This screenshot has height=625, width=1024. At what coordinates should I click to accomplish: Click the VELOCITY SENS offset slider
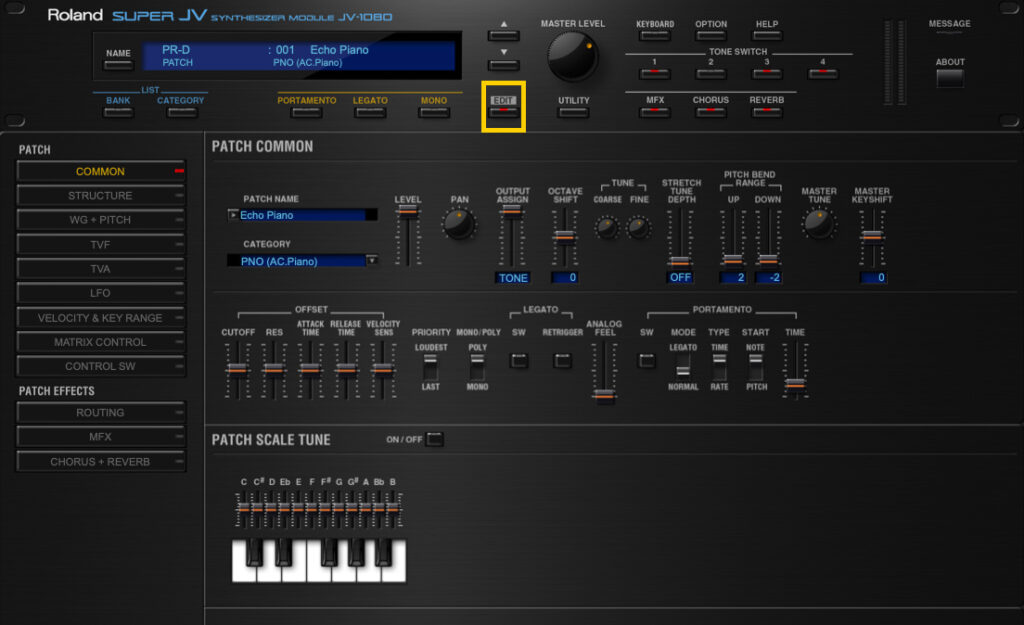point(383,370)
